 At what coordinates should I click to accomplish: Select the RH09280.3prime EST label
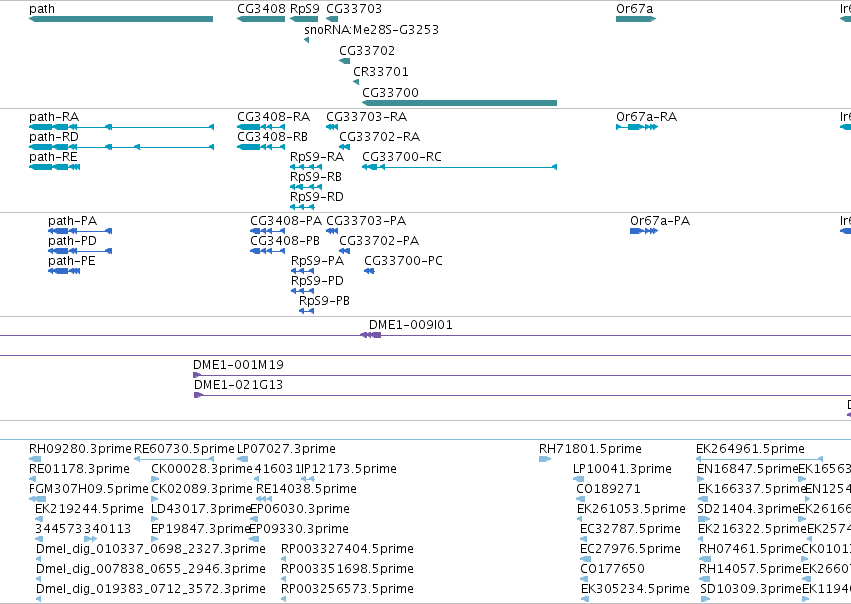click(x=80, y=449)
